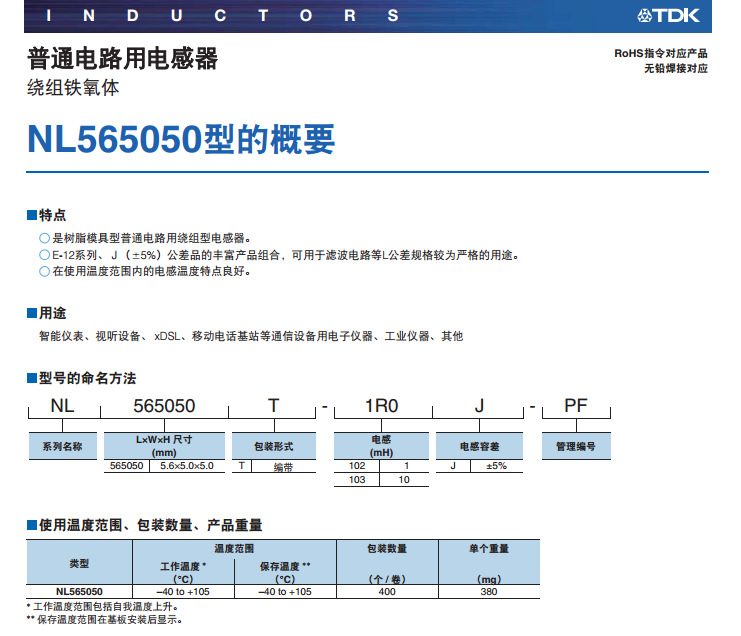Click the blue square bullet beside 用途
Viewport: 741px width, 636px height.
[x=31, y=313]
